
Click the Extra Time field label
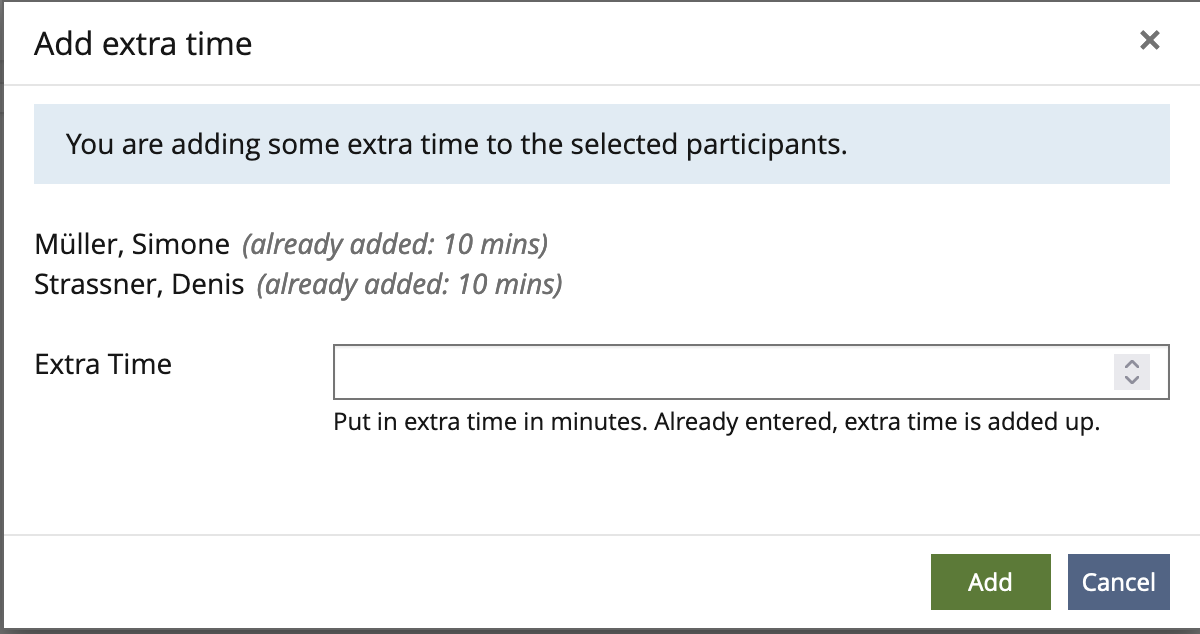click(103, 364)
